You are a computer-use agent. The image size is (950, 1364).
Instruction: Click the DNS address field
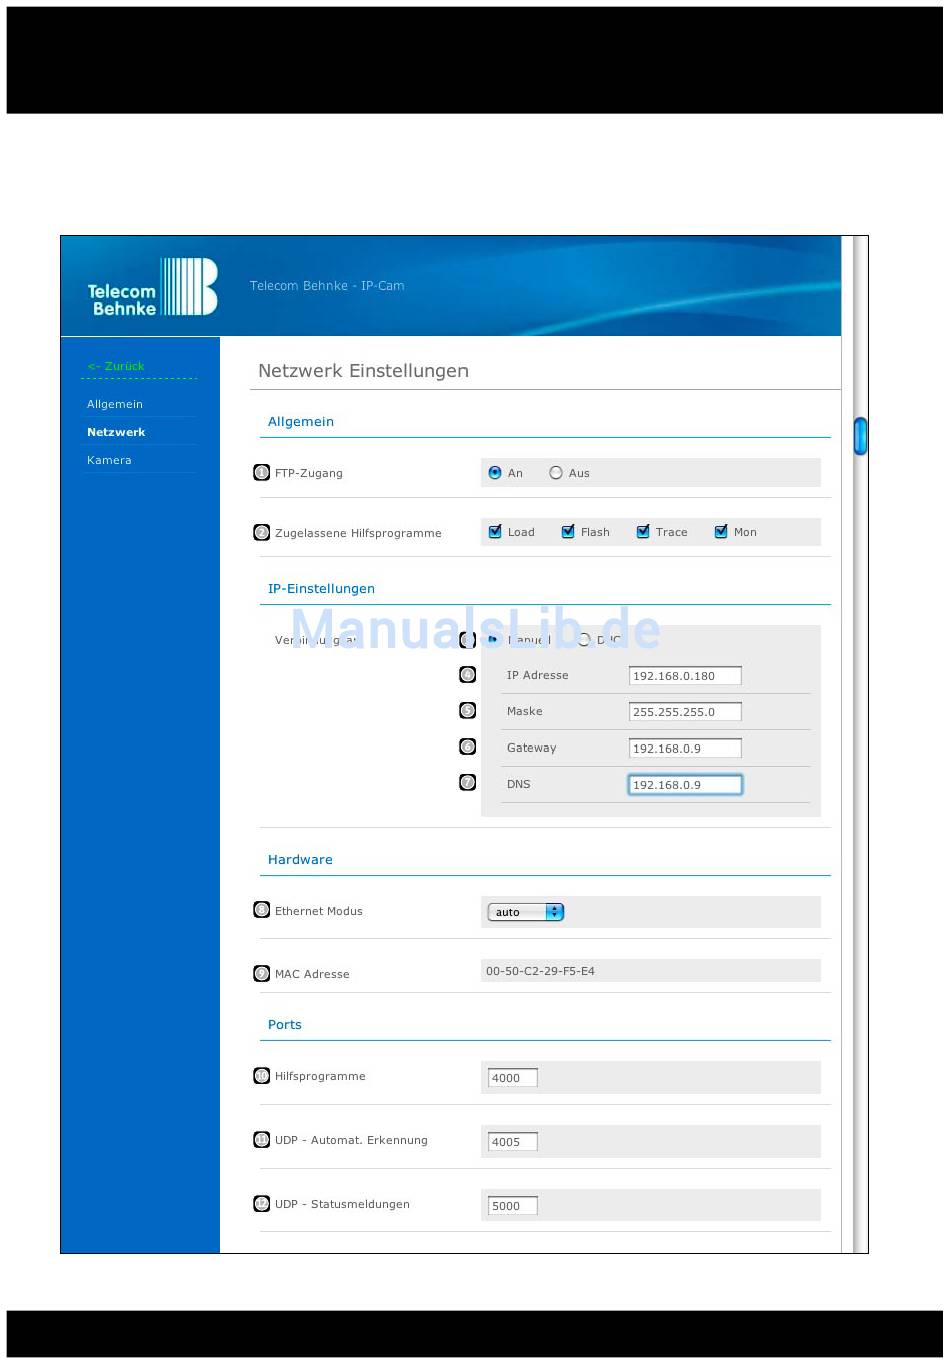click(685, 785)
